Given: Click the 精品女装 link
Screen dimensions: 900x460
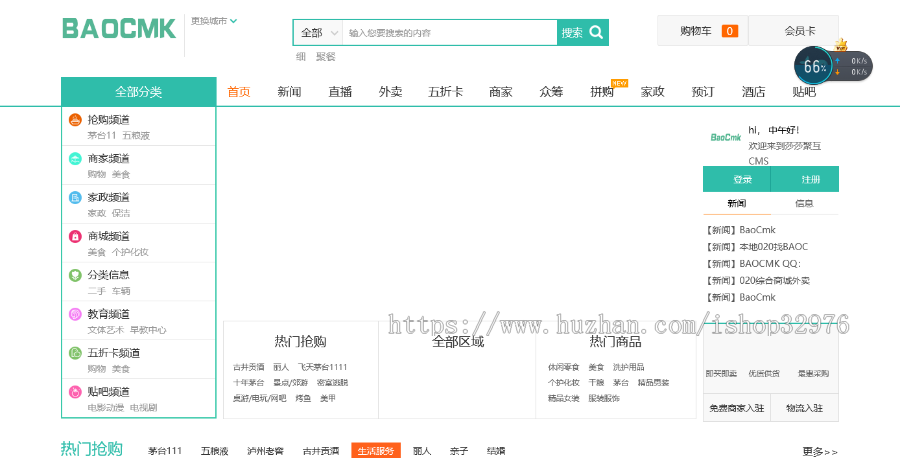Looking at the screenshot, I should (x=564, y=398).
